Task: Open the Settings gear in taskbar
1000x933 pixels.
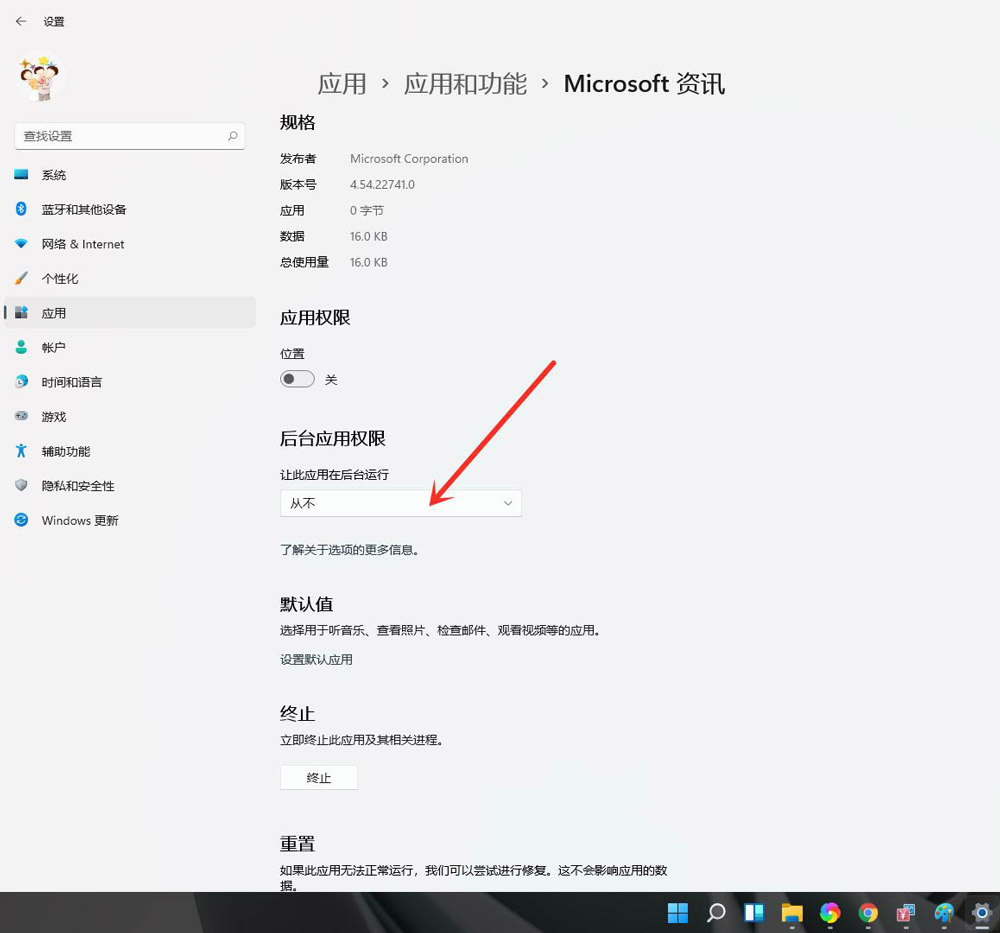Action: pos(982,913)
